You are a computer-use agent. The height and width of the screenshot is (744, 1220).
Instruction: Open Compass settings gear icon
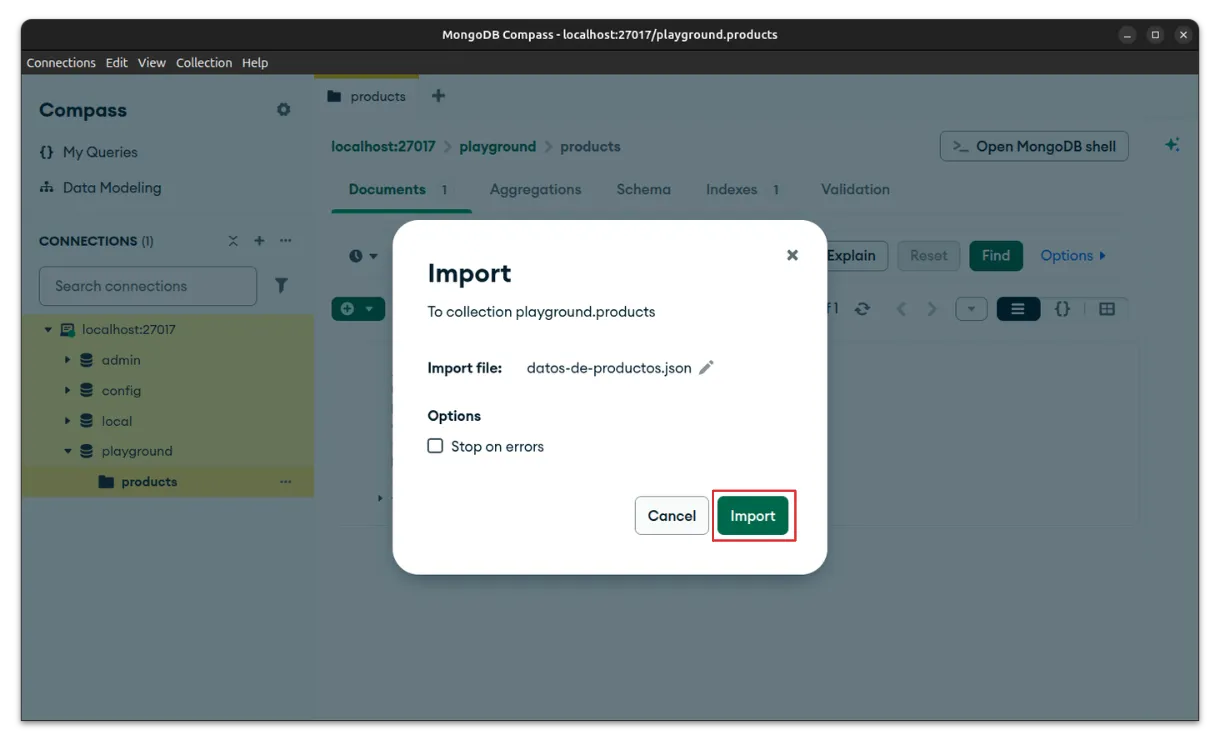click(284, 110)
